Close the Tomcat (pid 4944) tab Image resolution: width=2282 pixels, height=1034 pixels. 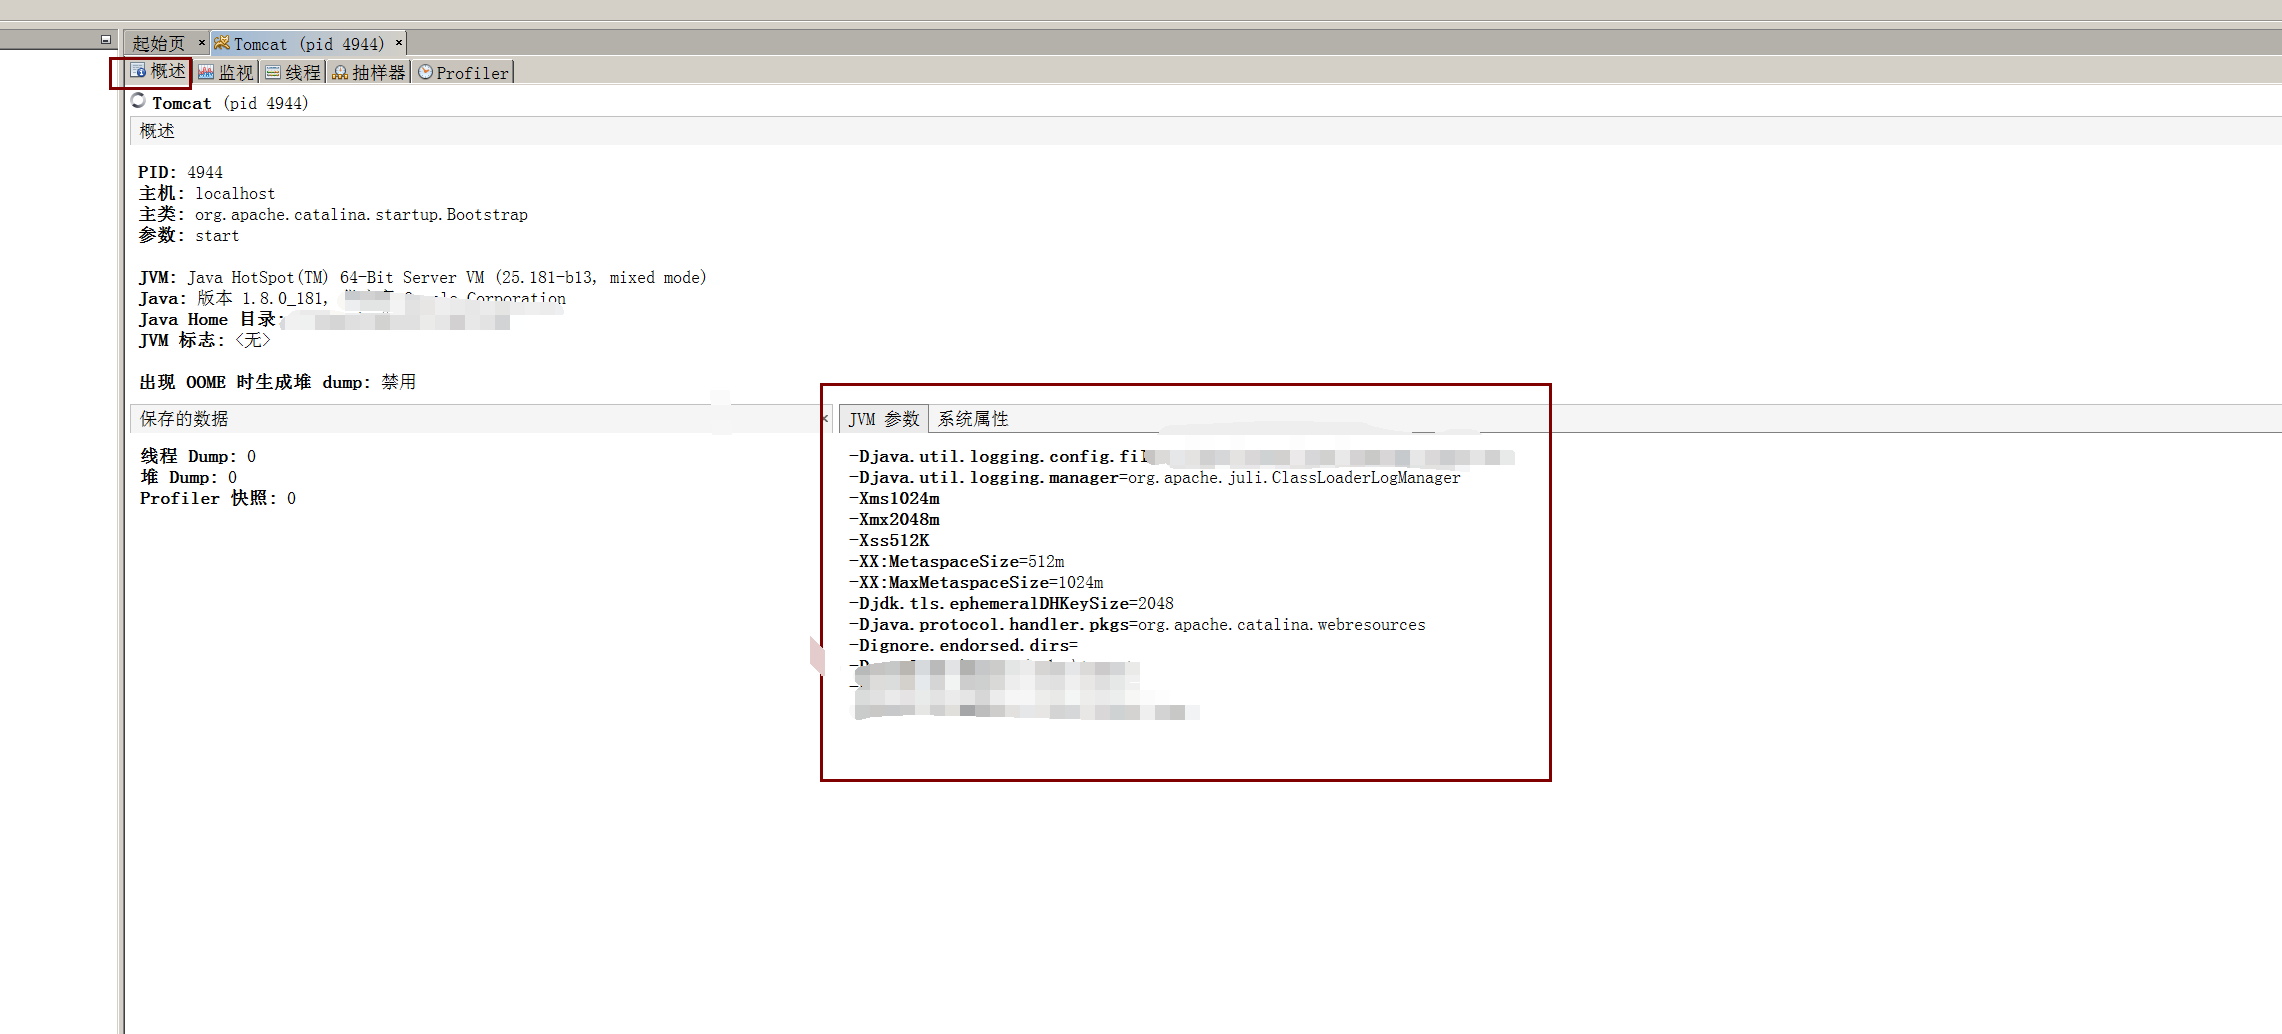pos(398,43)
